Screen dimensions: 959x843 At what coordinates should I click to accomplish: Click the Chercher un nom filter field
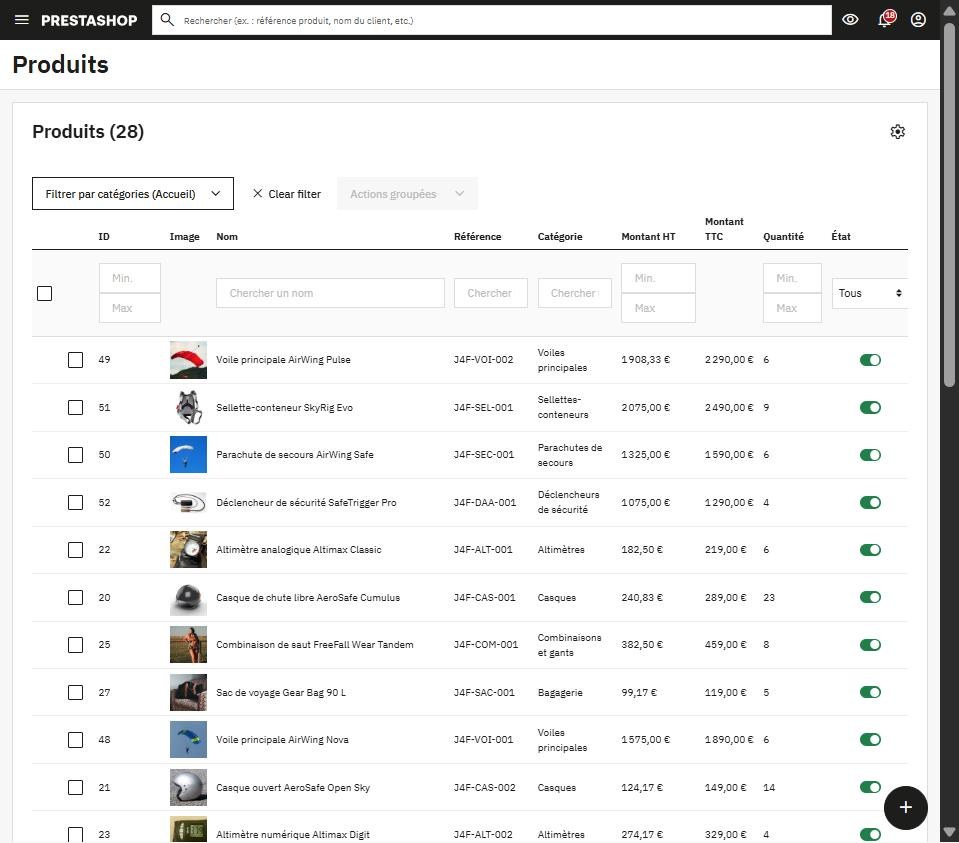(330, 293)
